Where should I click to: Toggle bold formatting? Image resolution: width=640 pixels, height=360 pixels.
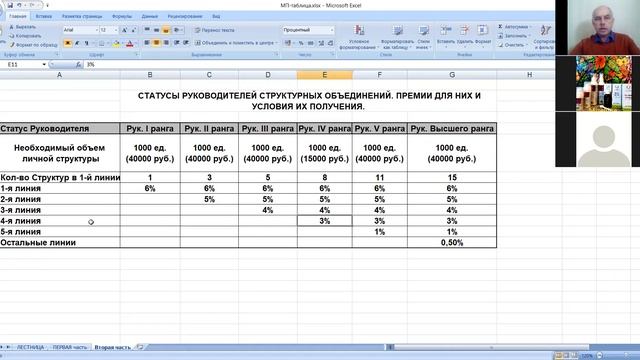click(68, 43)
